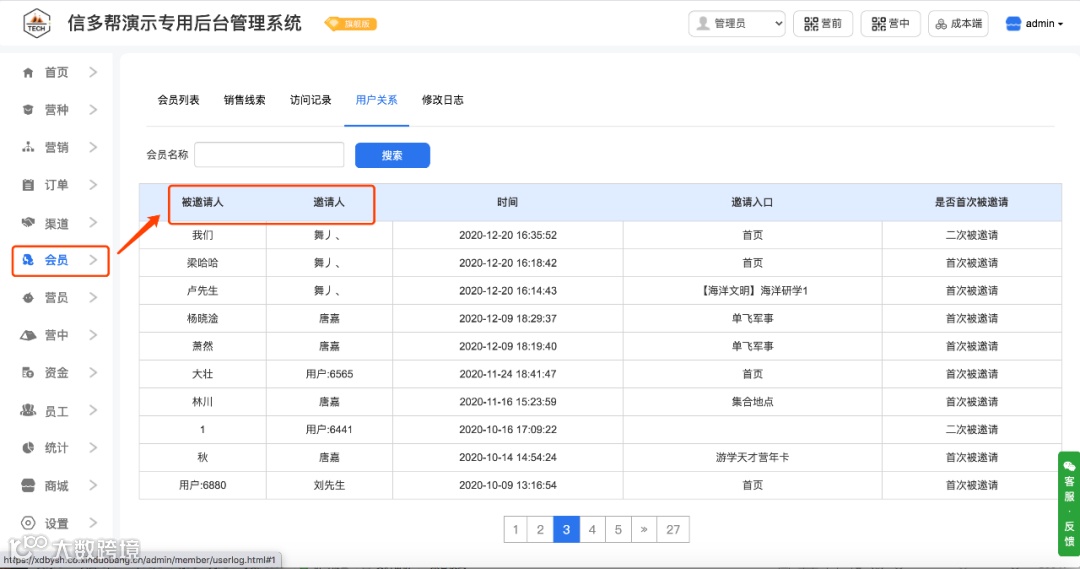
Task: Click the 会员 member icon
Action: [x=28, y=260]
